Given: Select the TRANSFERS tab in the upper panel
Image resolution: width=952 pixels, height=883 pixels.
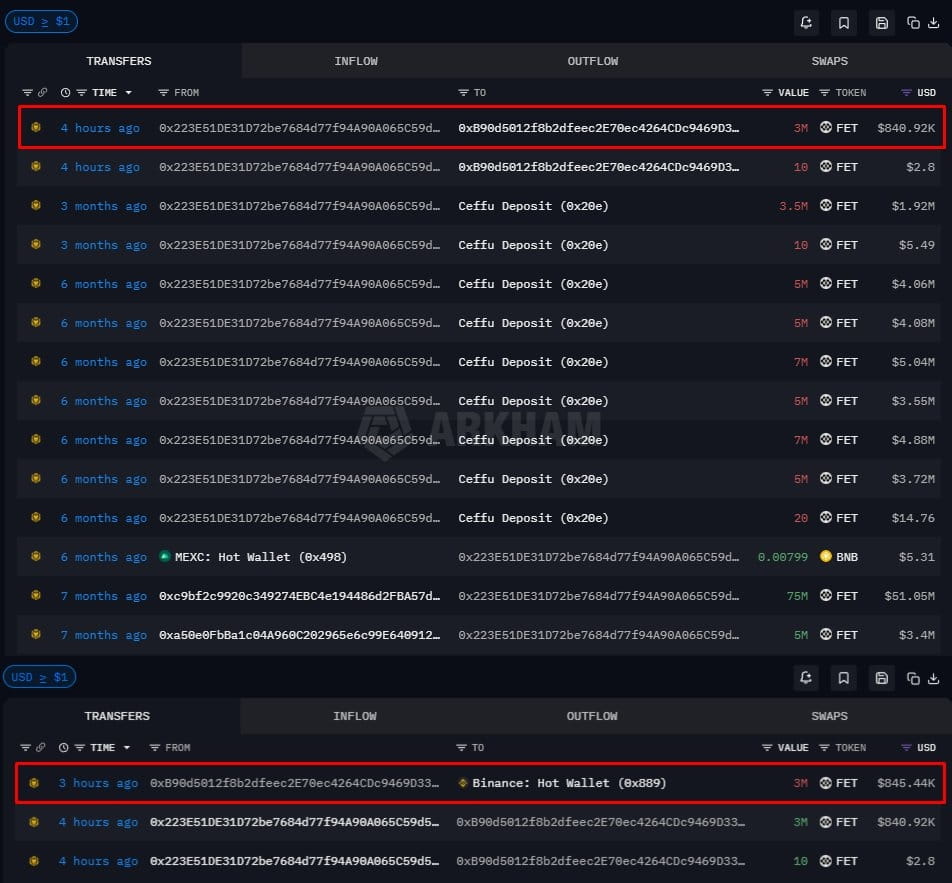Looking at the screenshot, I should point(119,61).
